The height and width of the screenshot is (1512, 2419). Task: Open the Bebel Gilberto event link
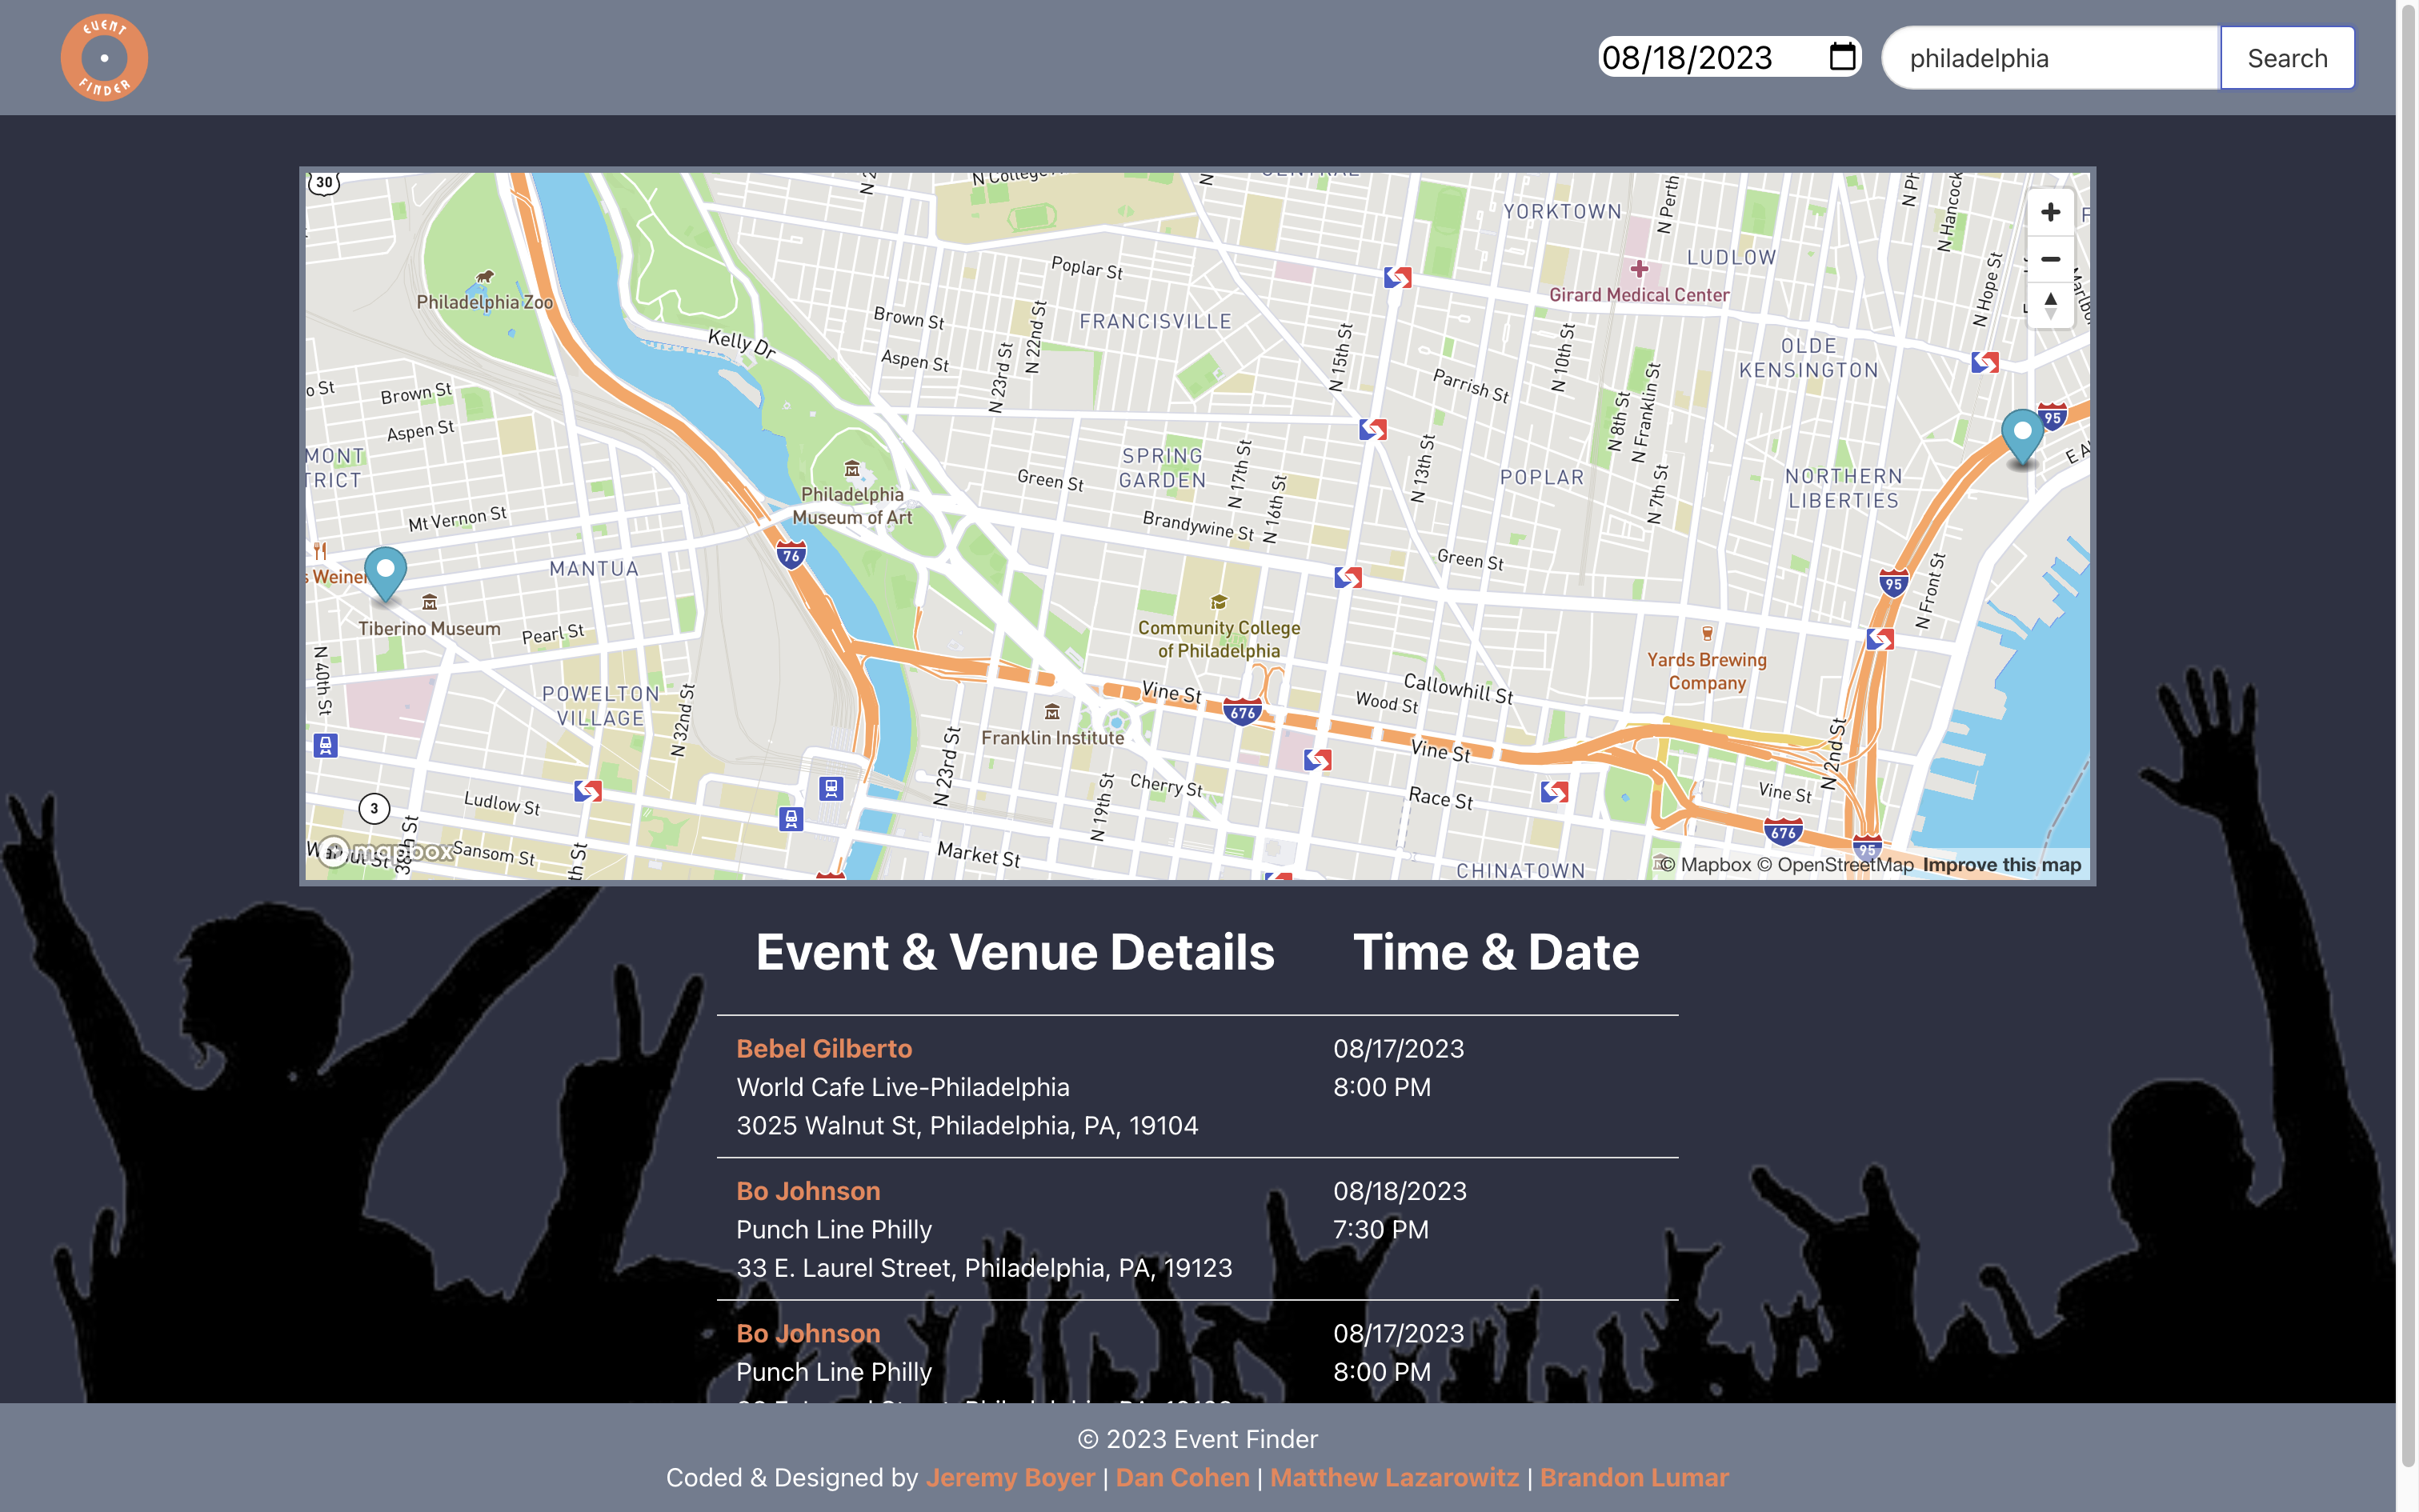[824, 1048]
